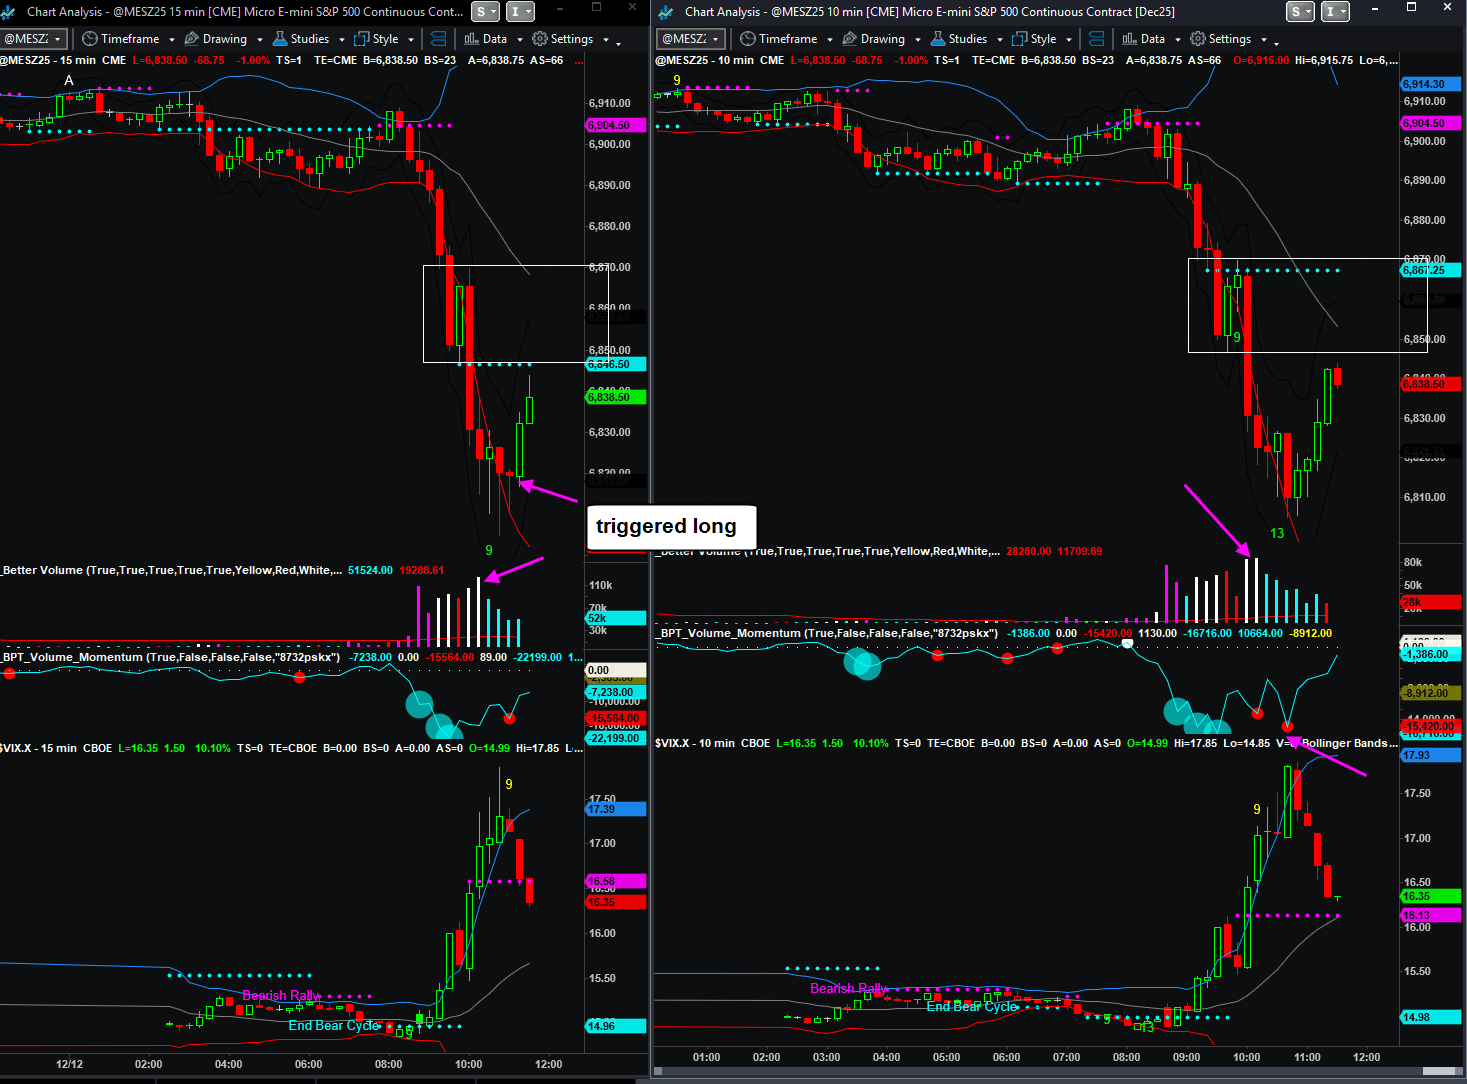Click the 'triggered long' text annotation
The image size is (1467, 1084).
tap(666, 526)
